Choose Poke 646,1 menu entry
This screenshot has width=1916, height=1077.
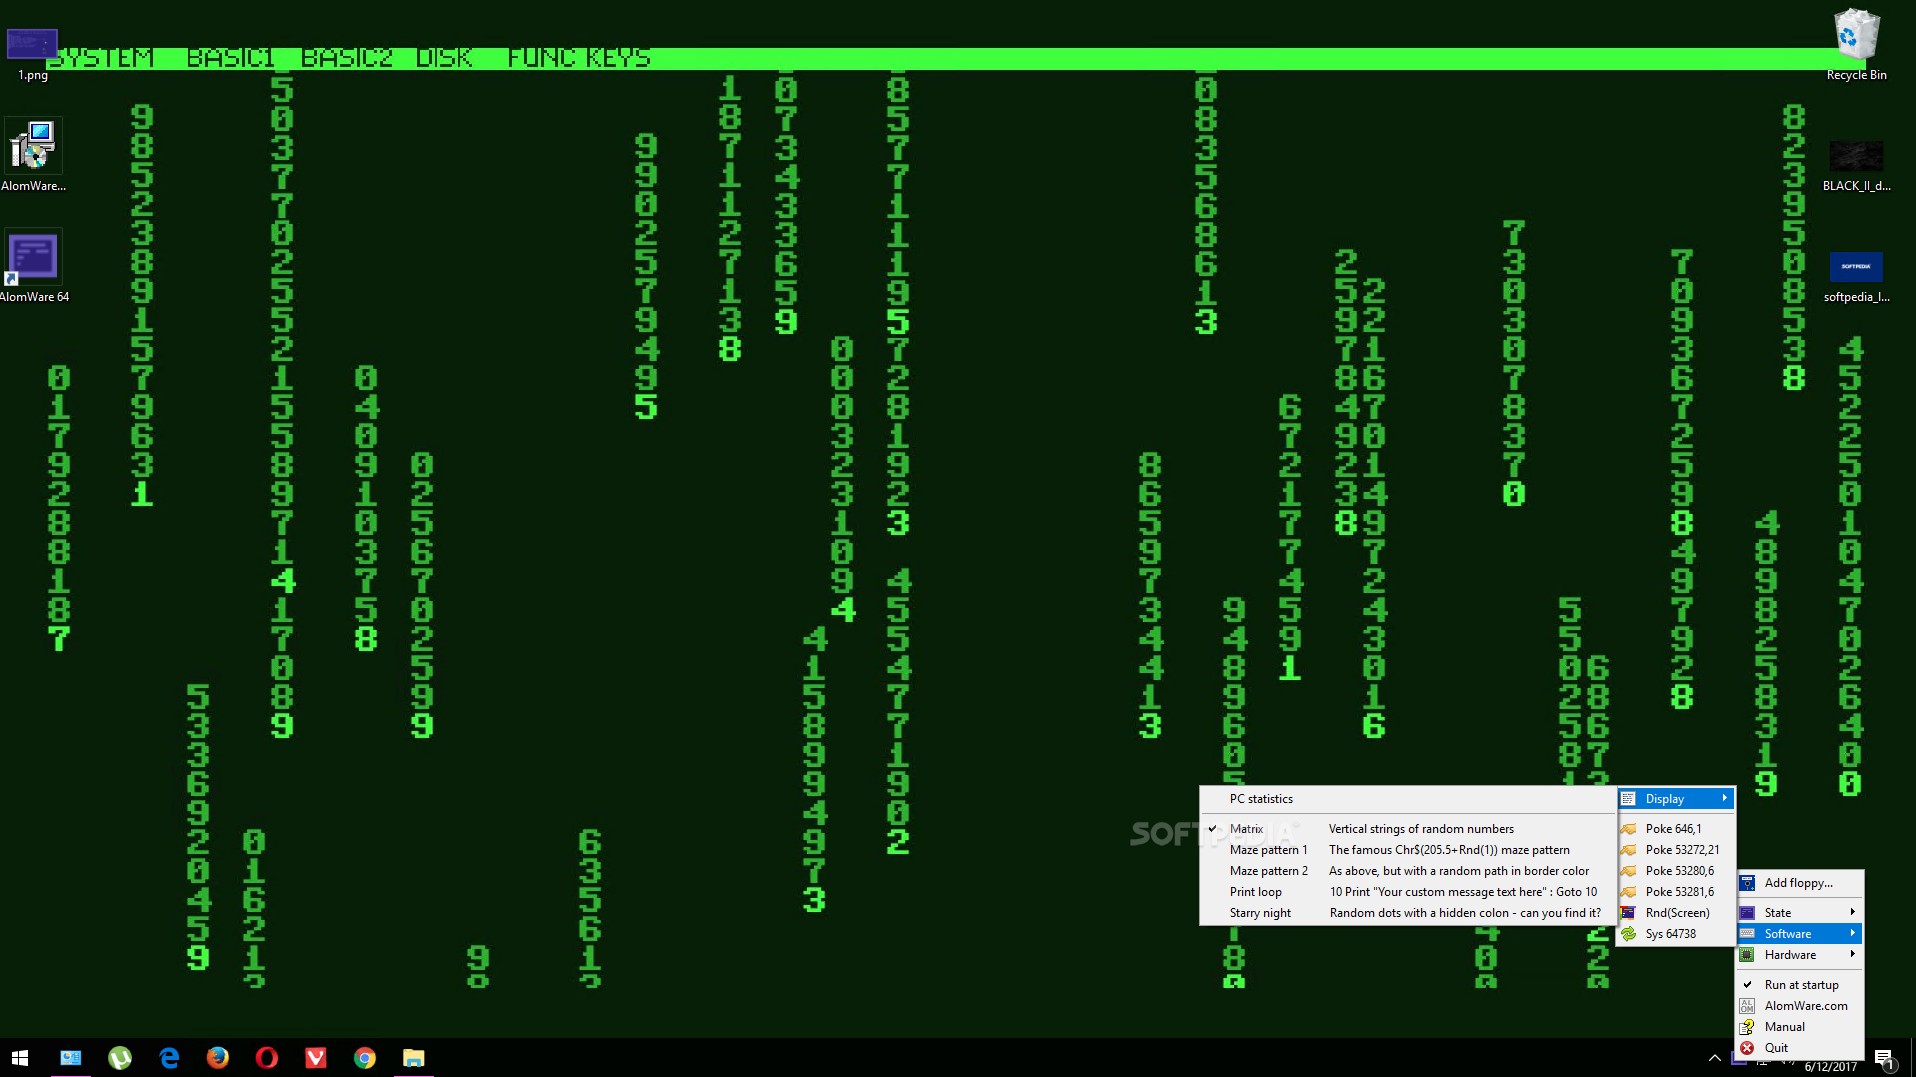tap(1676, 828)
